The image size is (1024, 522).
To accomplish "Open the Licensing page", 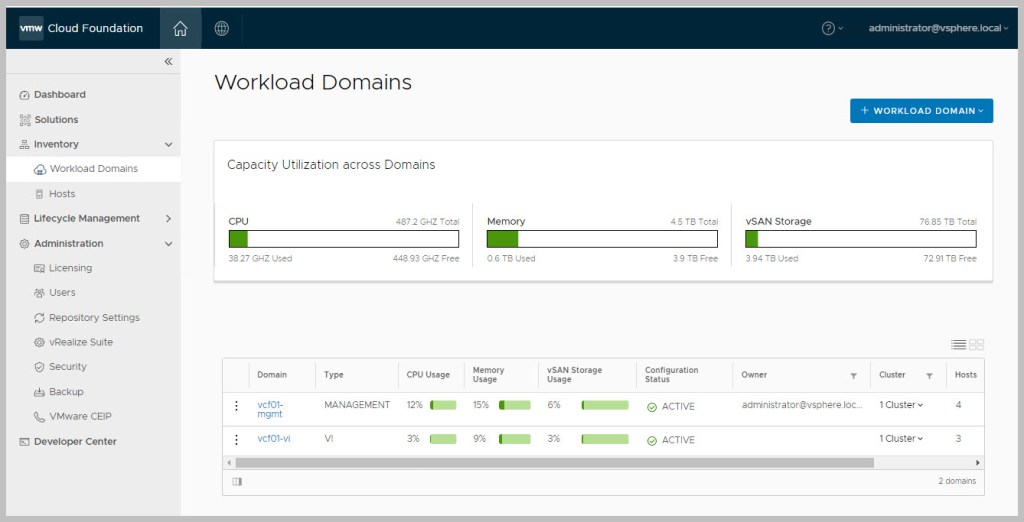I will click(x=70, y=268).
